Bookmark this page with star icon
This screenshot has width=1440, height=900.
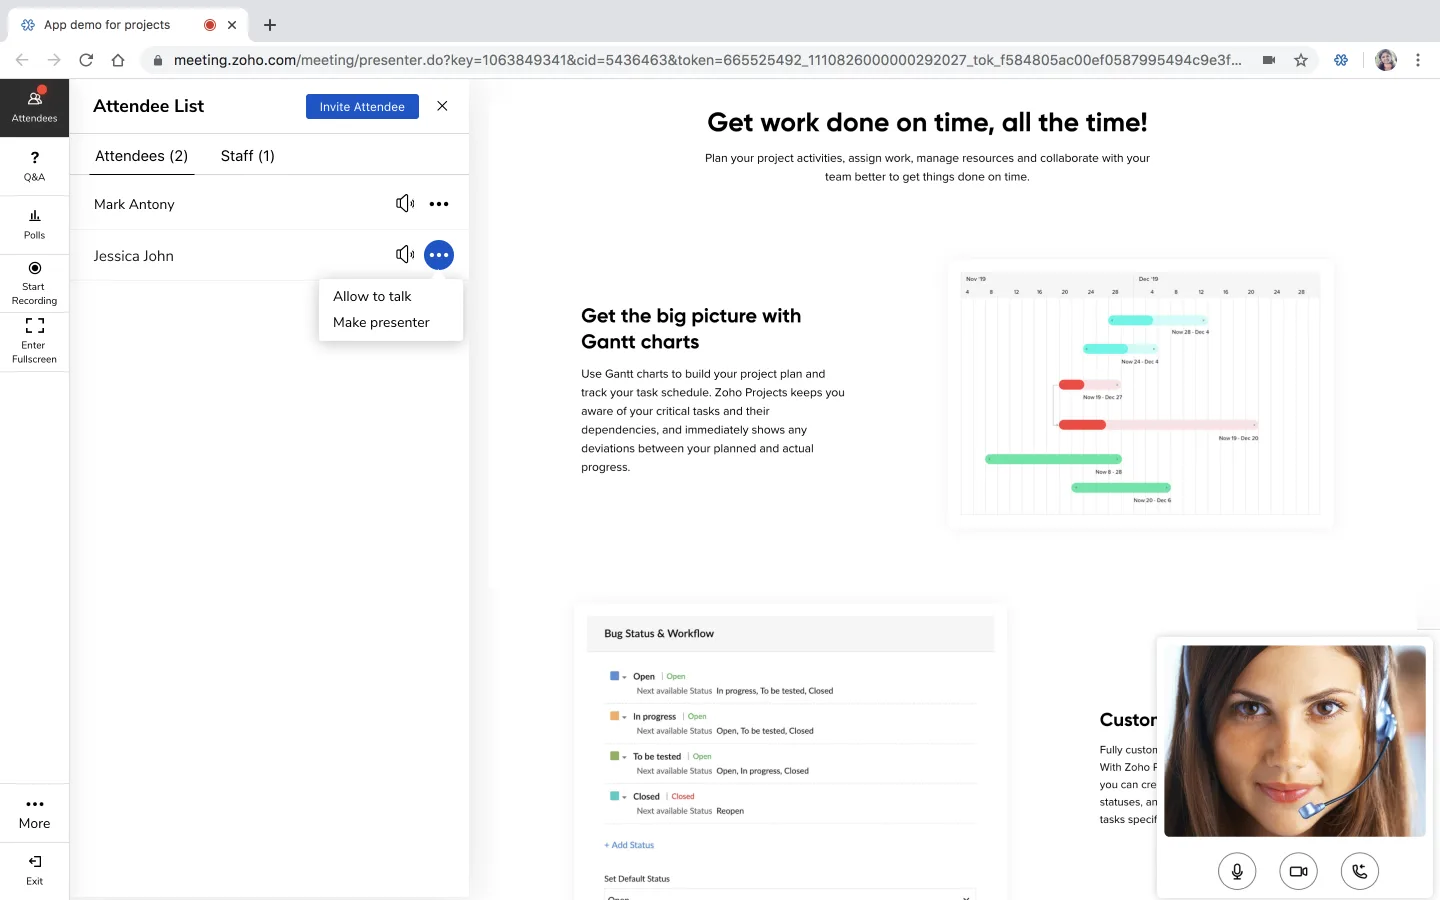[1301, 60]
